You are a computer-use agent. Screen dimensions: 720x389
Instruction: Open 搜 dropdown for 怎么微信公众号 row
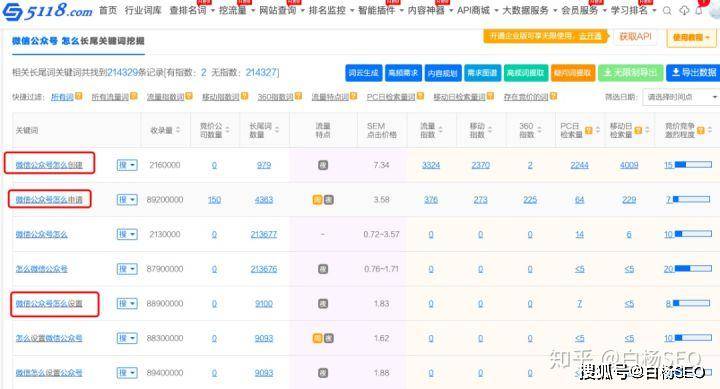127,269
